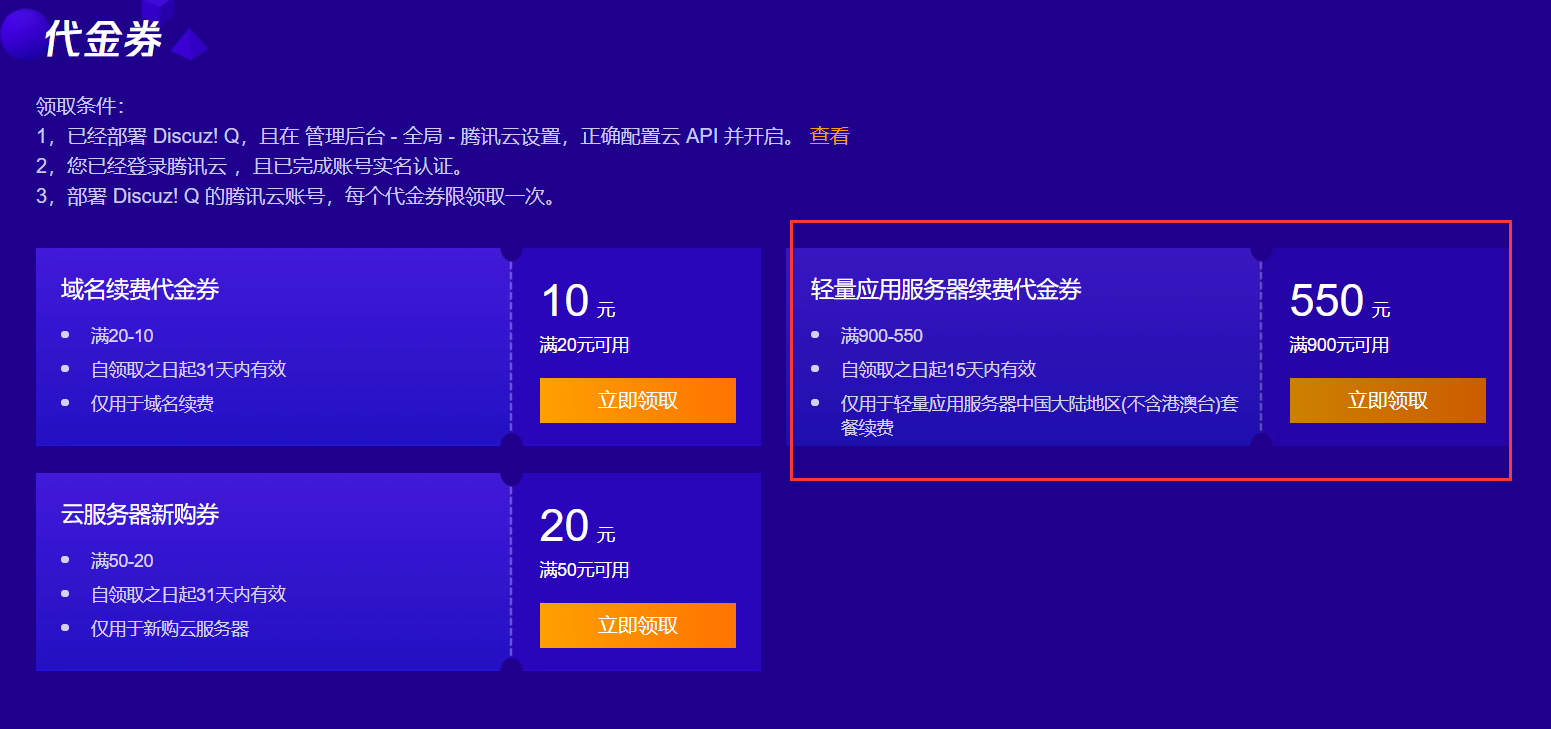The width and height of the screenshot is (1551, 729).
Task: Click the 仅用于域名续费 text
Action: [152, 404]
